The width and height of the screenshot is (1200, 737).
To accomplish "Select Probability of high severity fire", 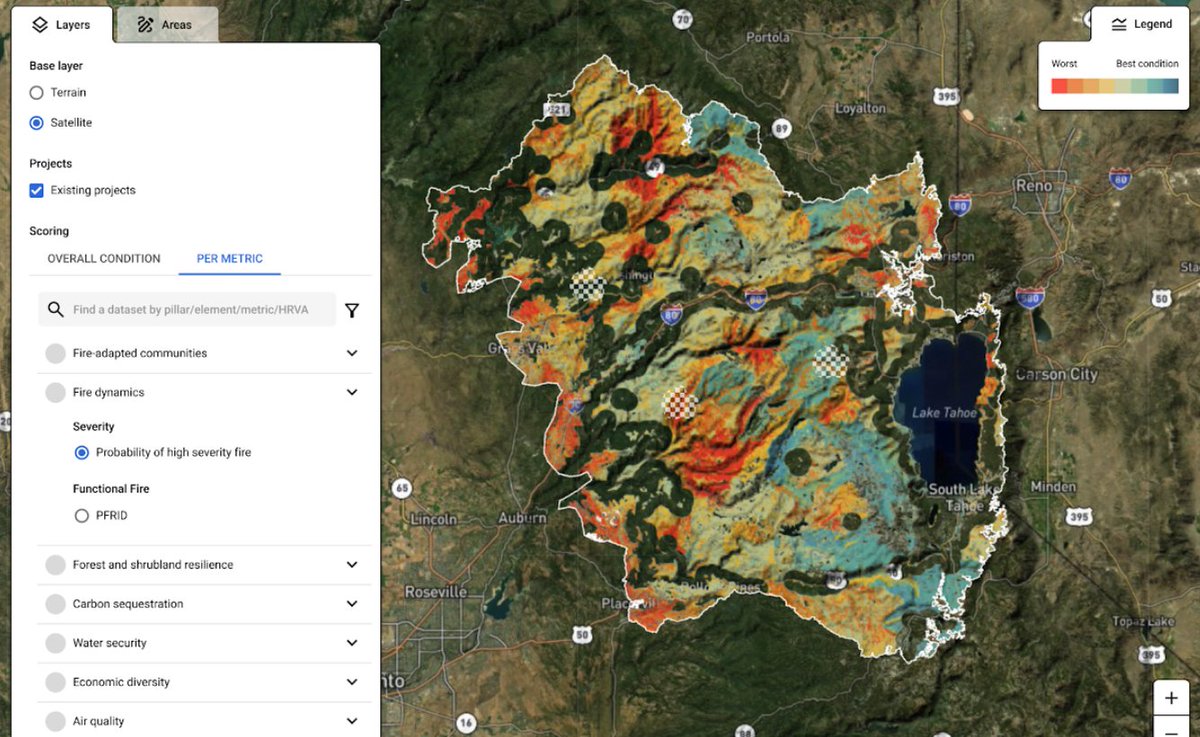I will coord(82,453).
